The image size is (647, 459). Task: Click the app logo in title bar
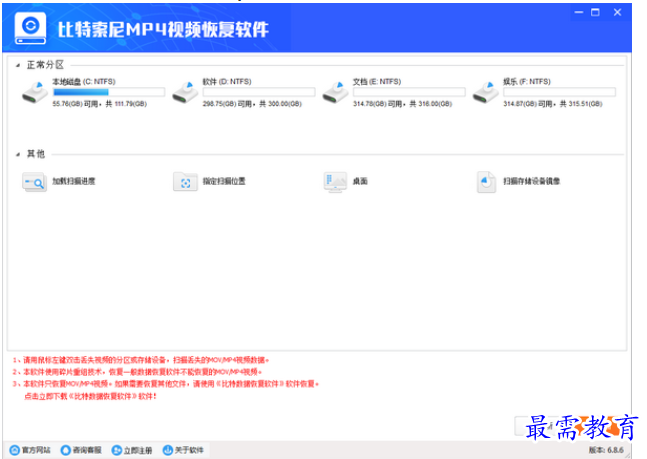pyautogui.click(x=30, y=28)
